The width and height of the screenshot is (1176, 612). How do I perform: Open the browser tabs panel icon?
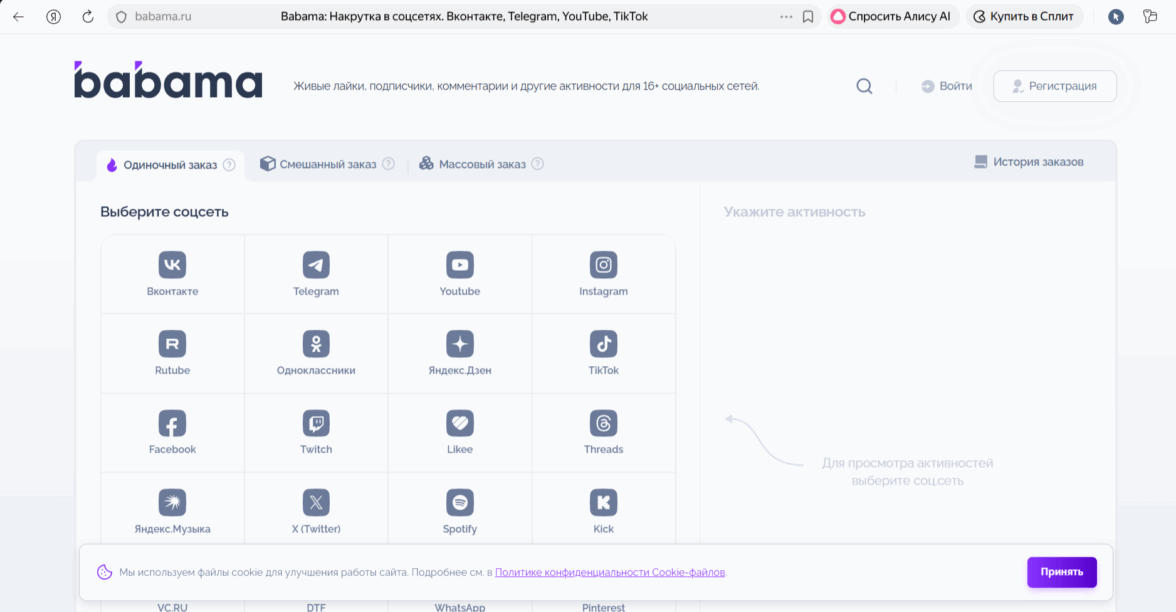[1150, 16]
